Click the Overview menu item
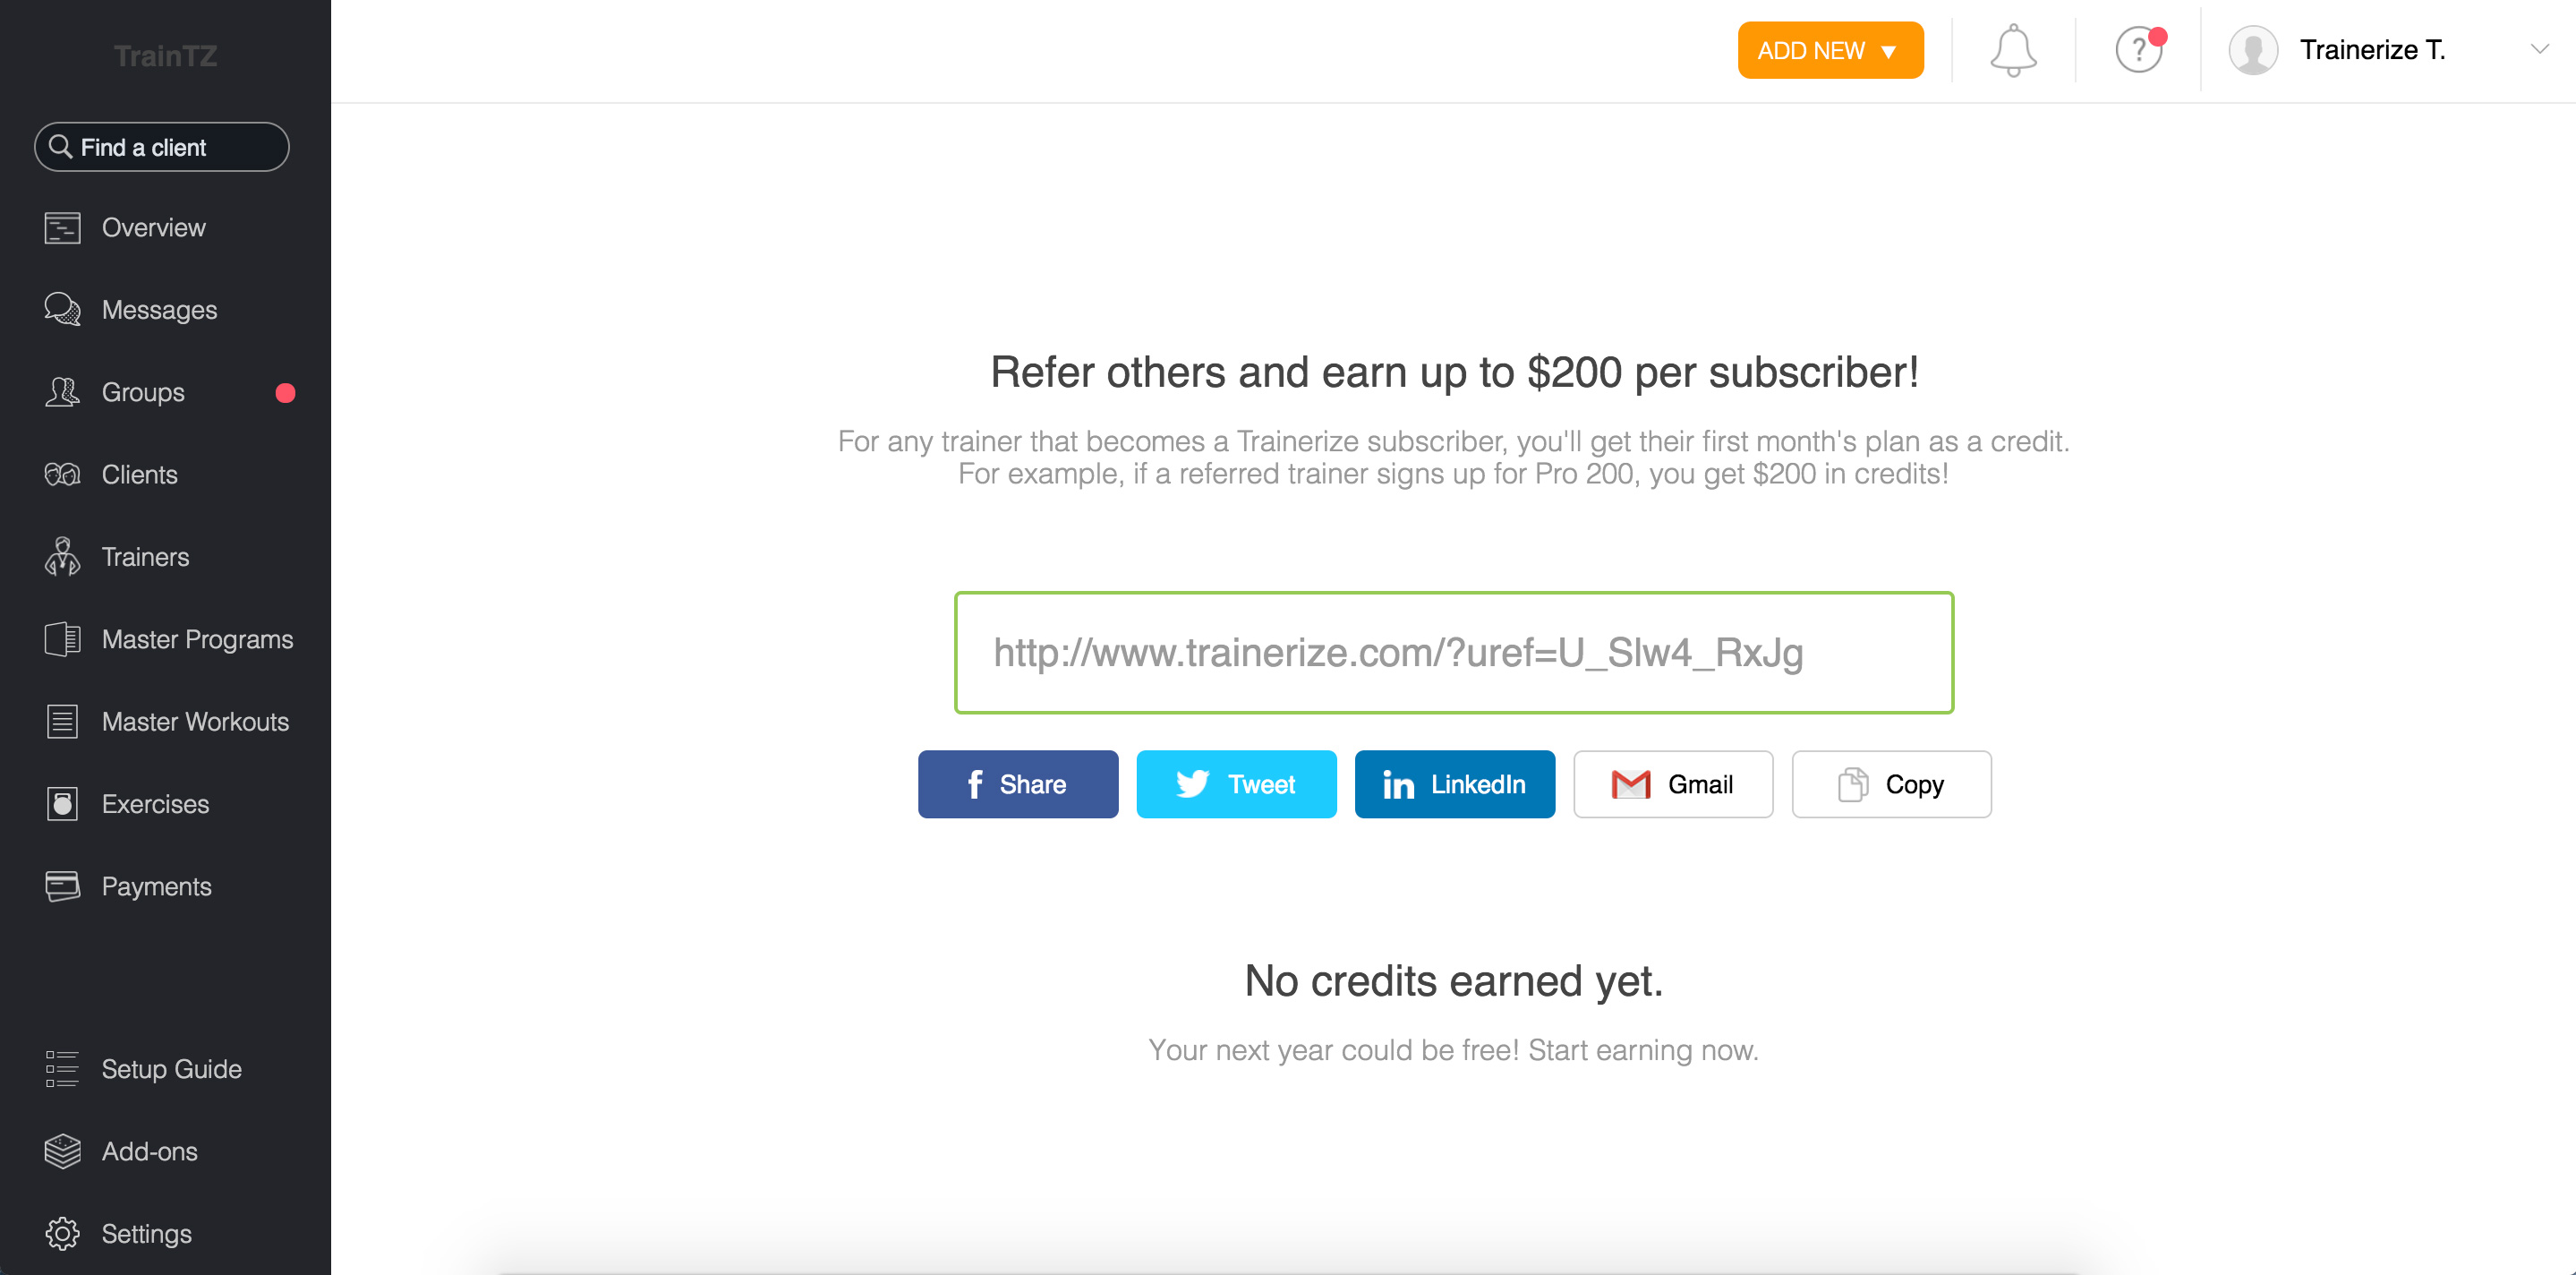Viewport: 2576px width, 1275px height. pos(155,227)
